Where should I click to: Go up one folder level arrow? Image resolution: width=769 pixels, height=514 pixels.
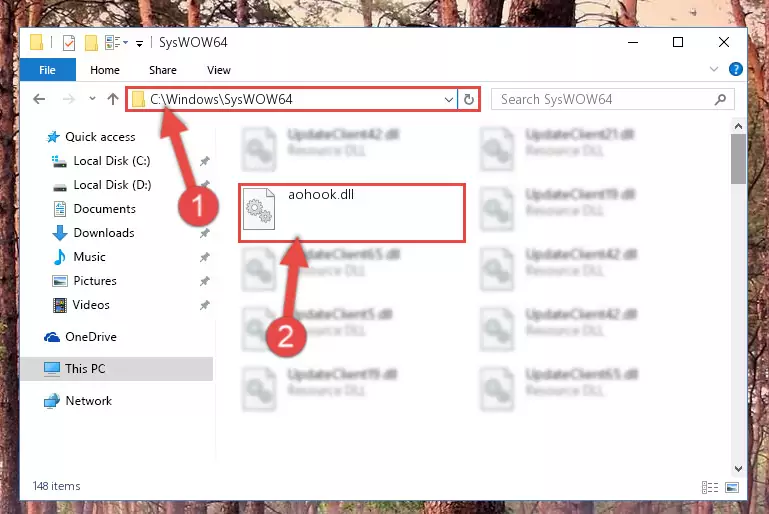(113, 99)
